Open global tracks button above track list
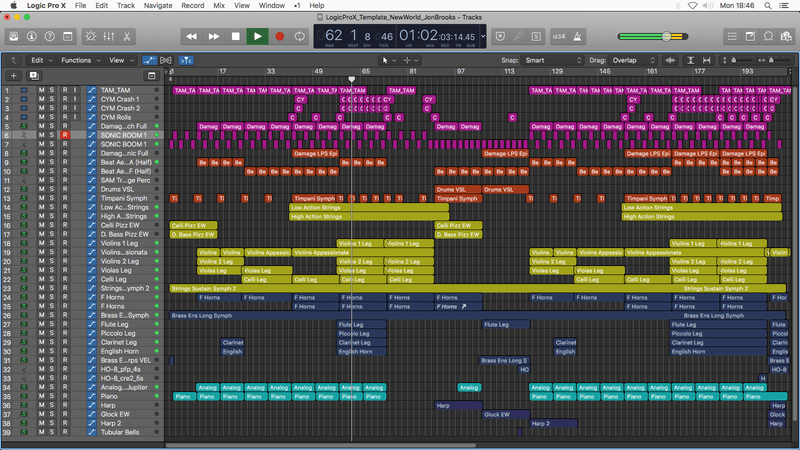This screenshot has height=450, width=800. (x=152, y=76)
